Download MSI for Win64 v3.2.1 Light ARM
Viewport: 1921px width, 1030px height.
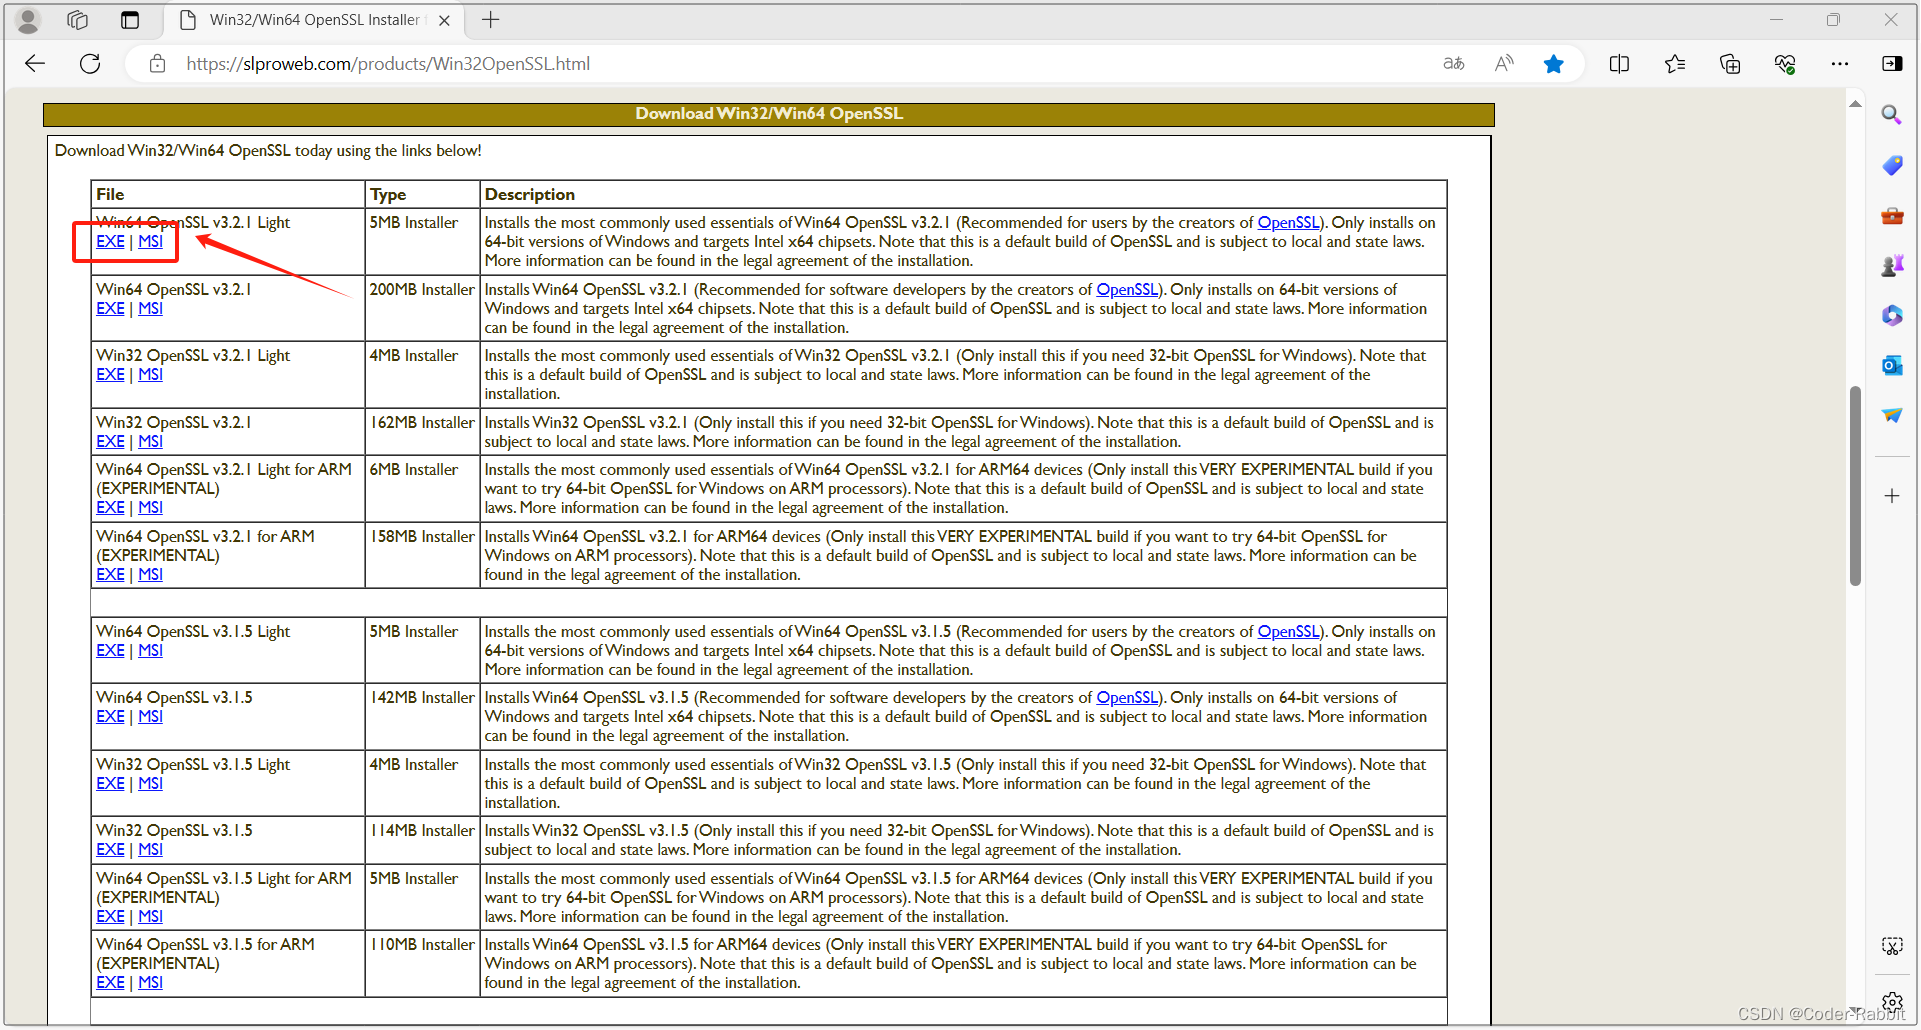coord(150,508)
